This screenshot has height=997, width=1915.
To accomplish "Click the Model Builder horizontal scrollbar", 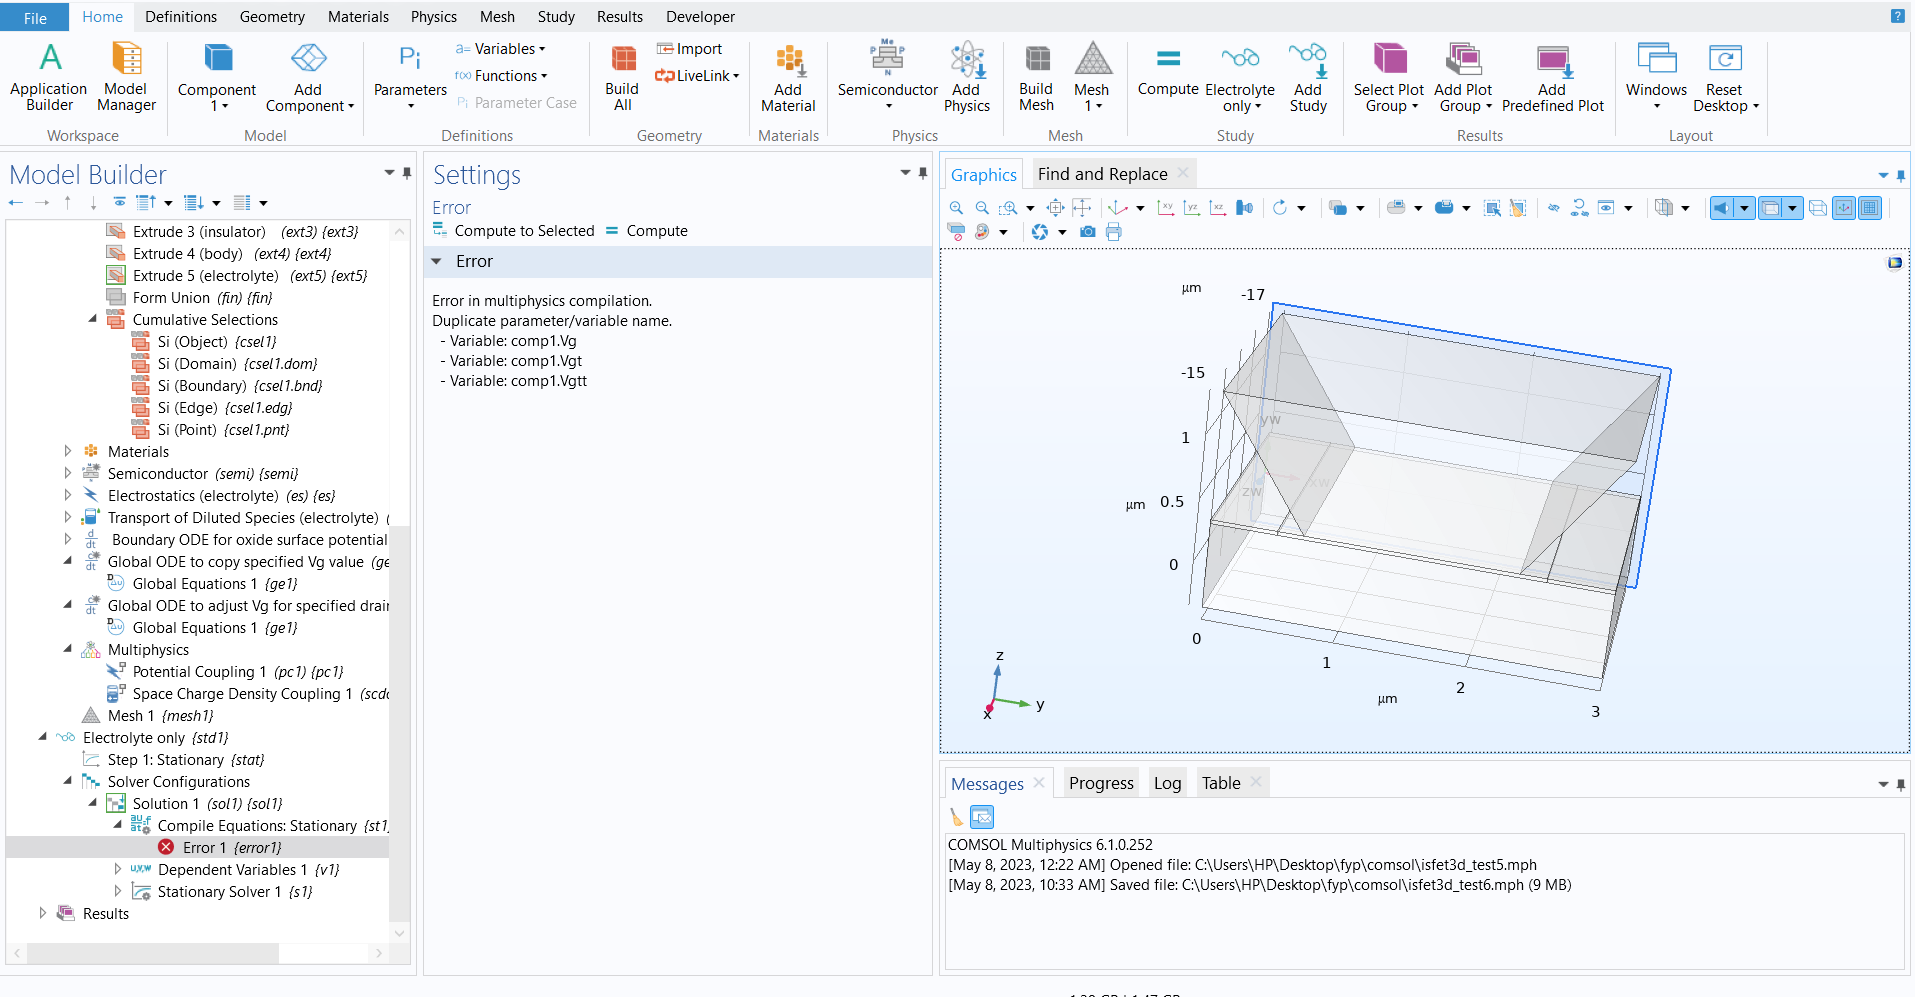I will point(150,953).
